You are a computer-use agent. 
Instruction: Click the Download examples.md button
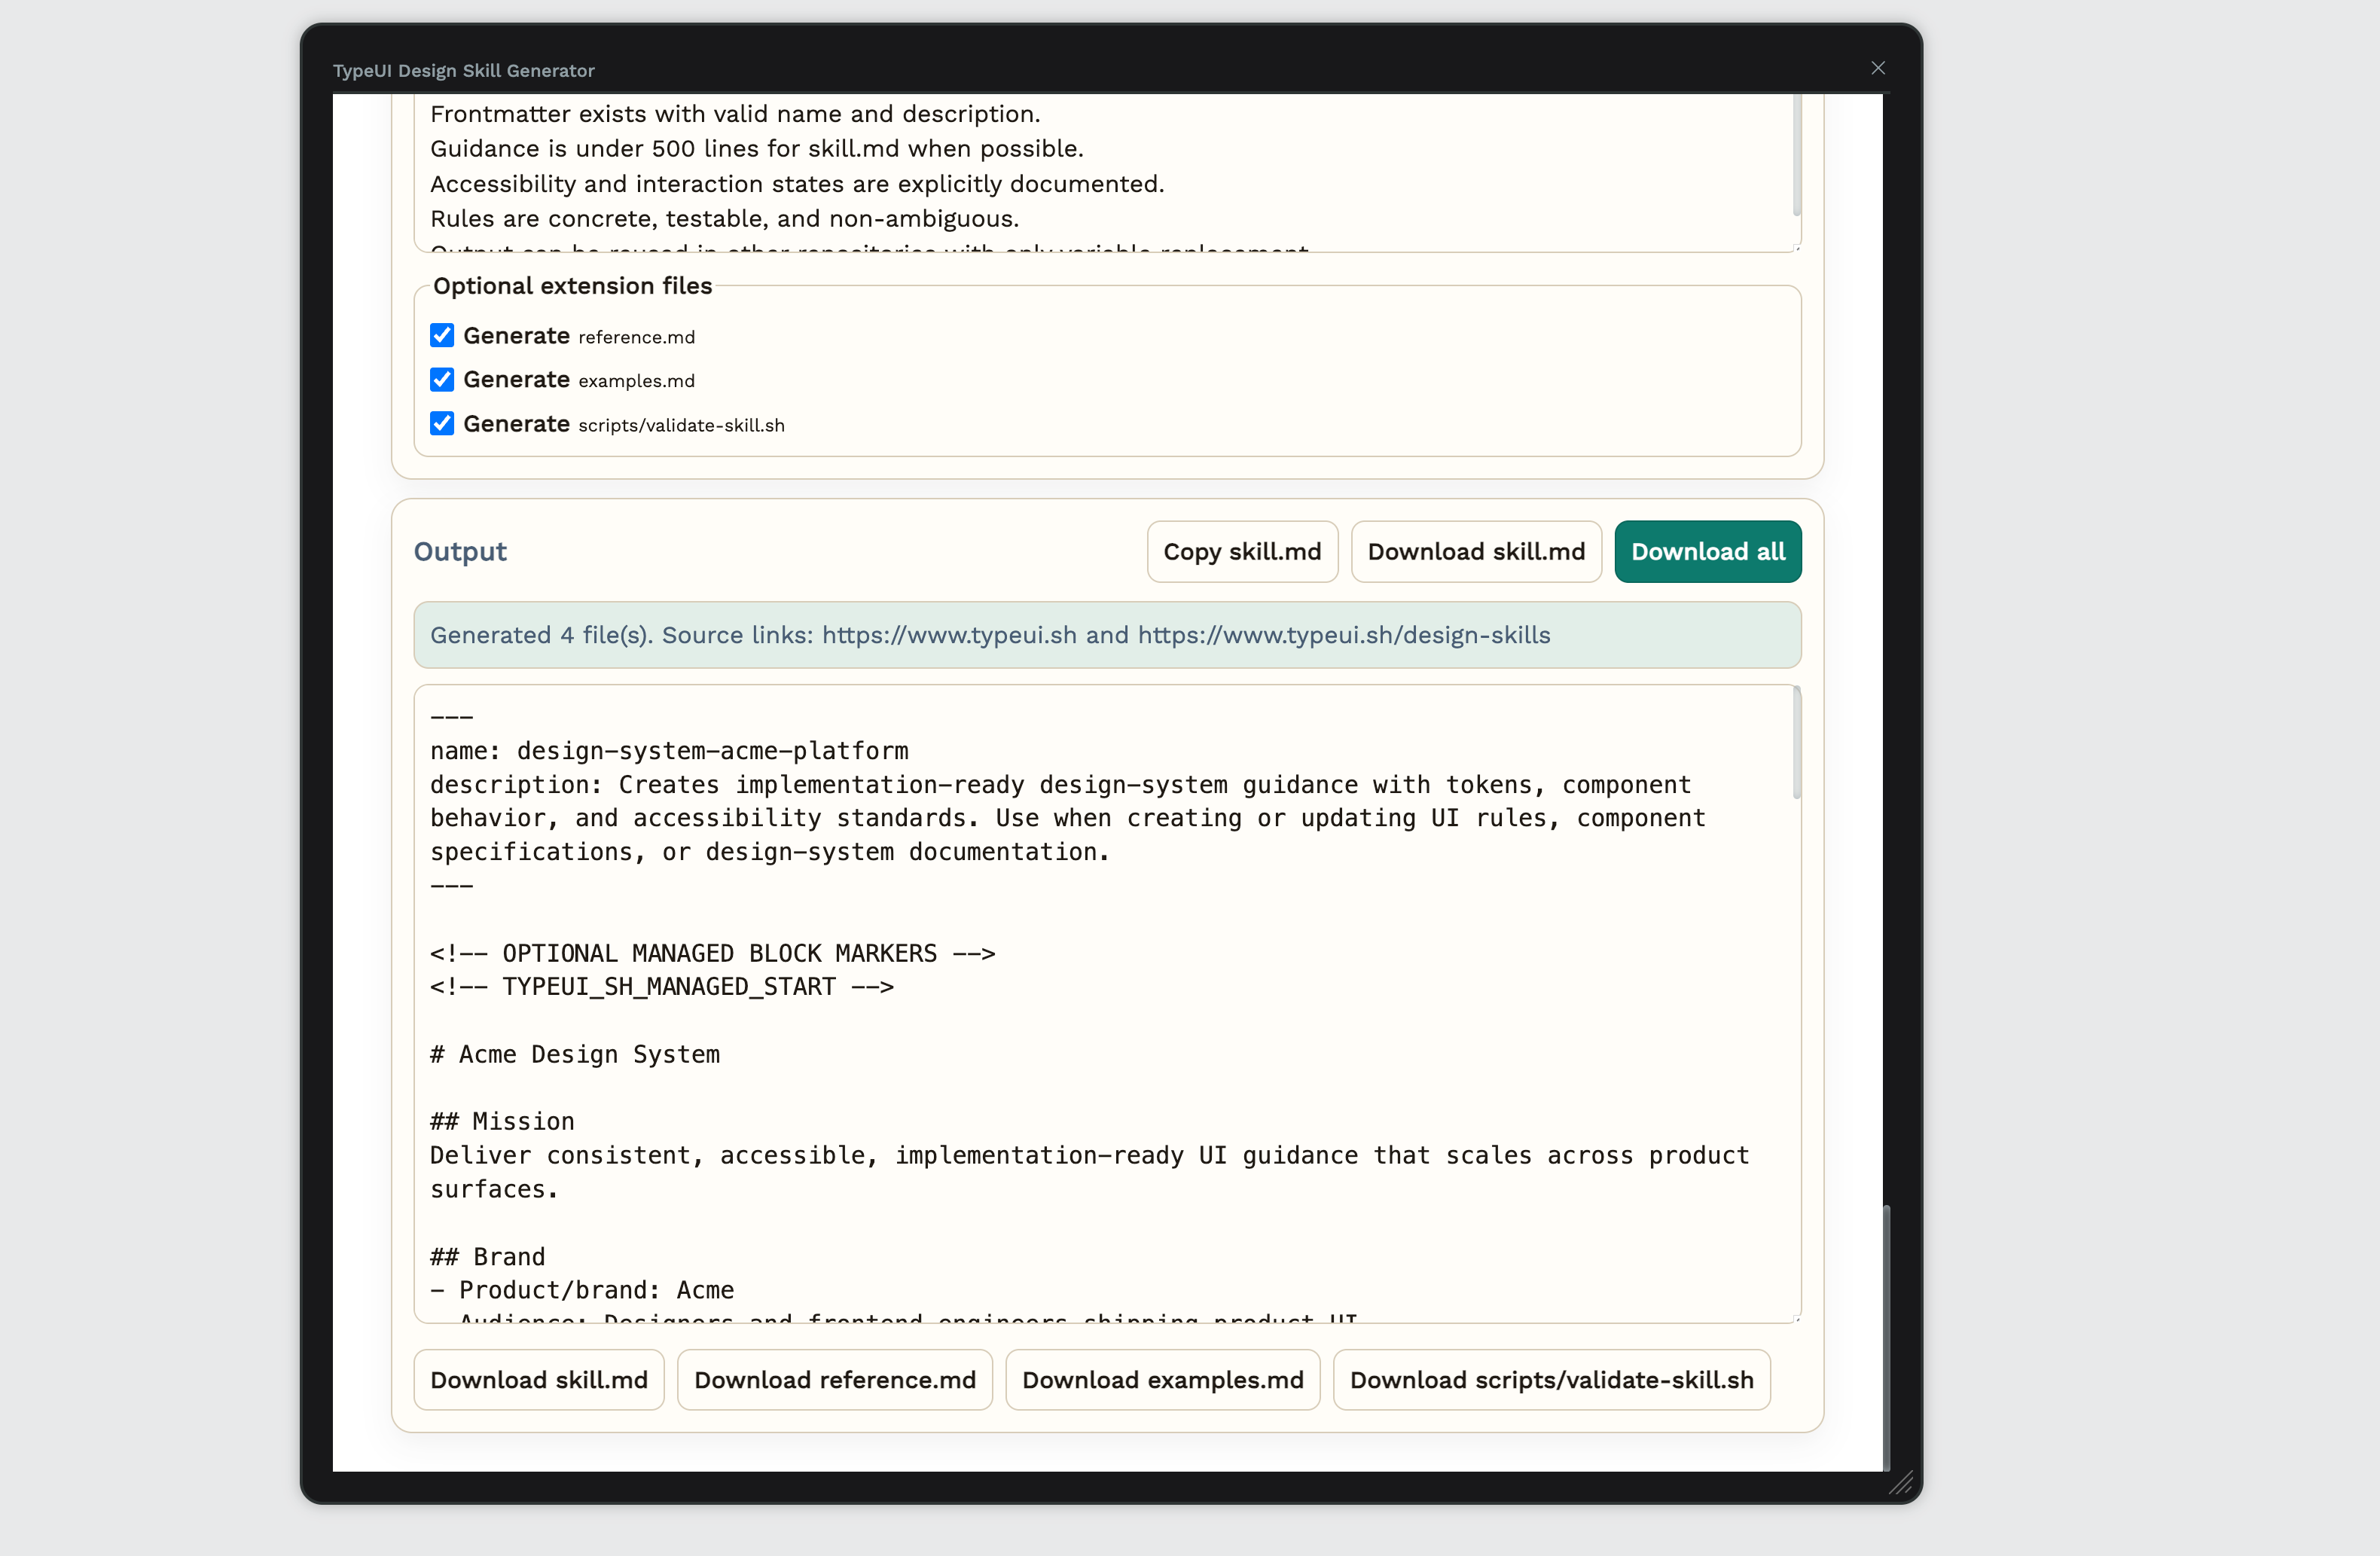click(x=1162, y=1380)
